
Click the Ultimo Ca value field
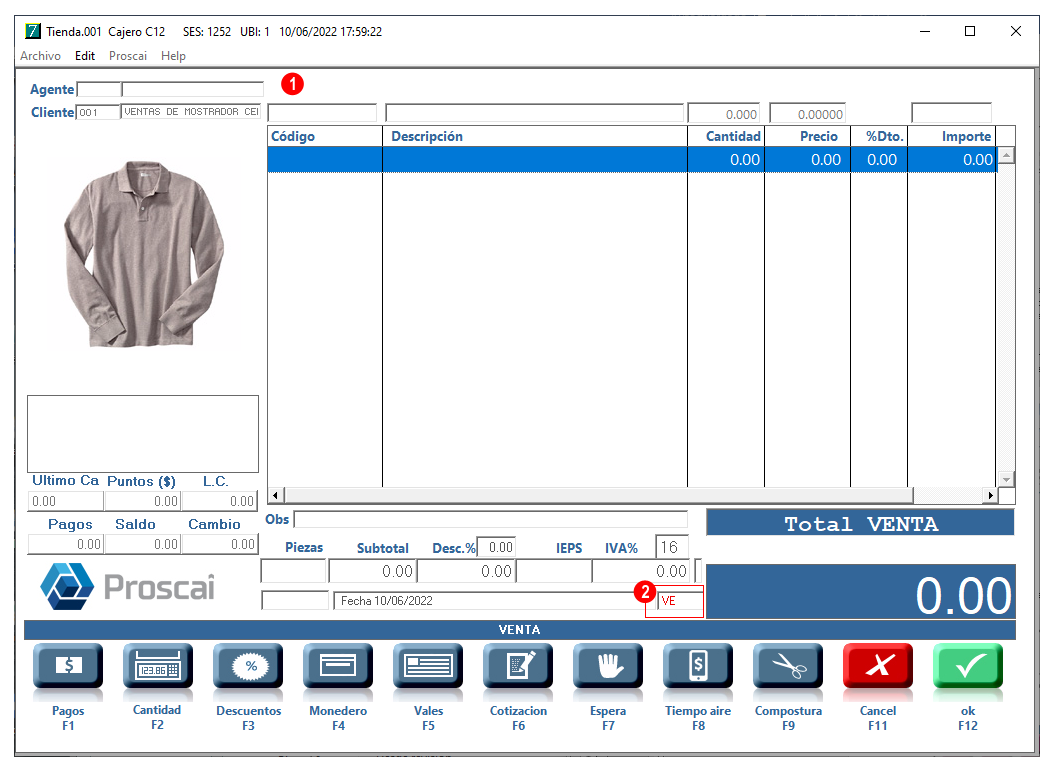66,501
